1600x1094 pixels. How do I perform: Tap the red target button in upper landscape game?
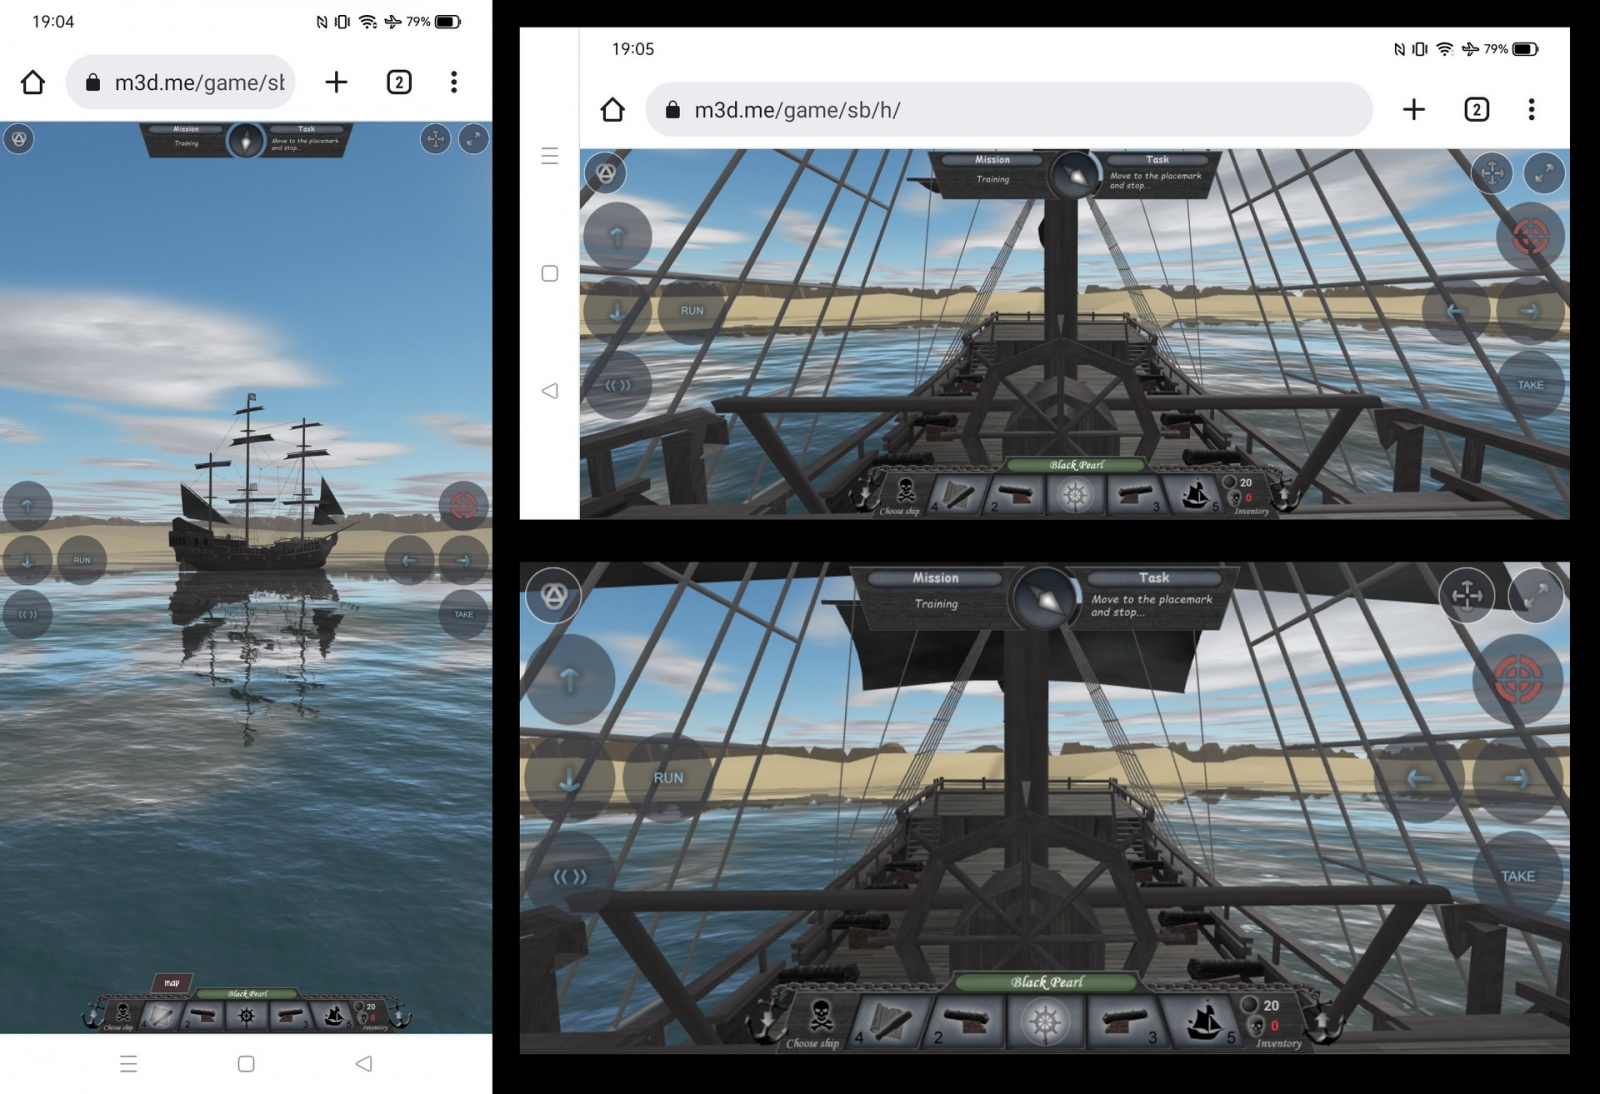[1530, 237]
